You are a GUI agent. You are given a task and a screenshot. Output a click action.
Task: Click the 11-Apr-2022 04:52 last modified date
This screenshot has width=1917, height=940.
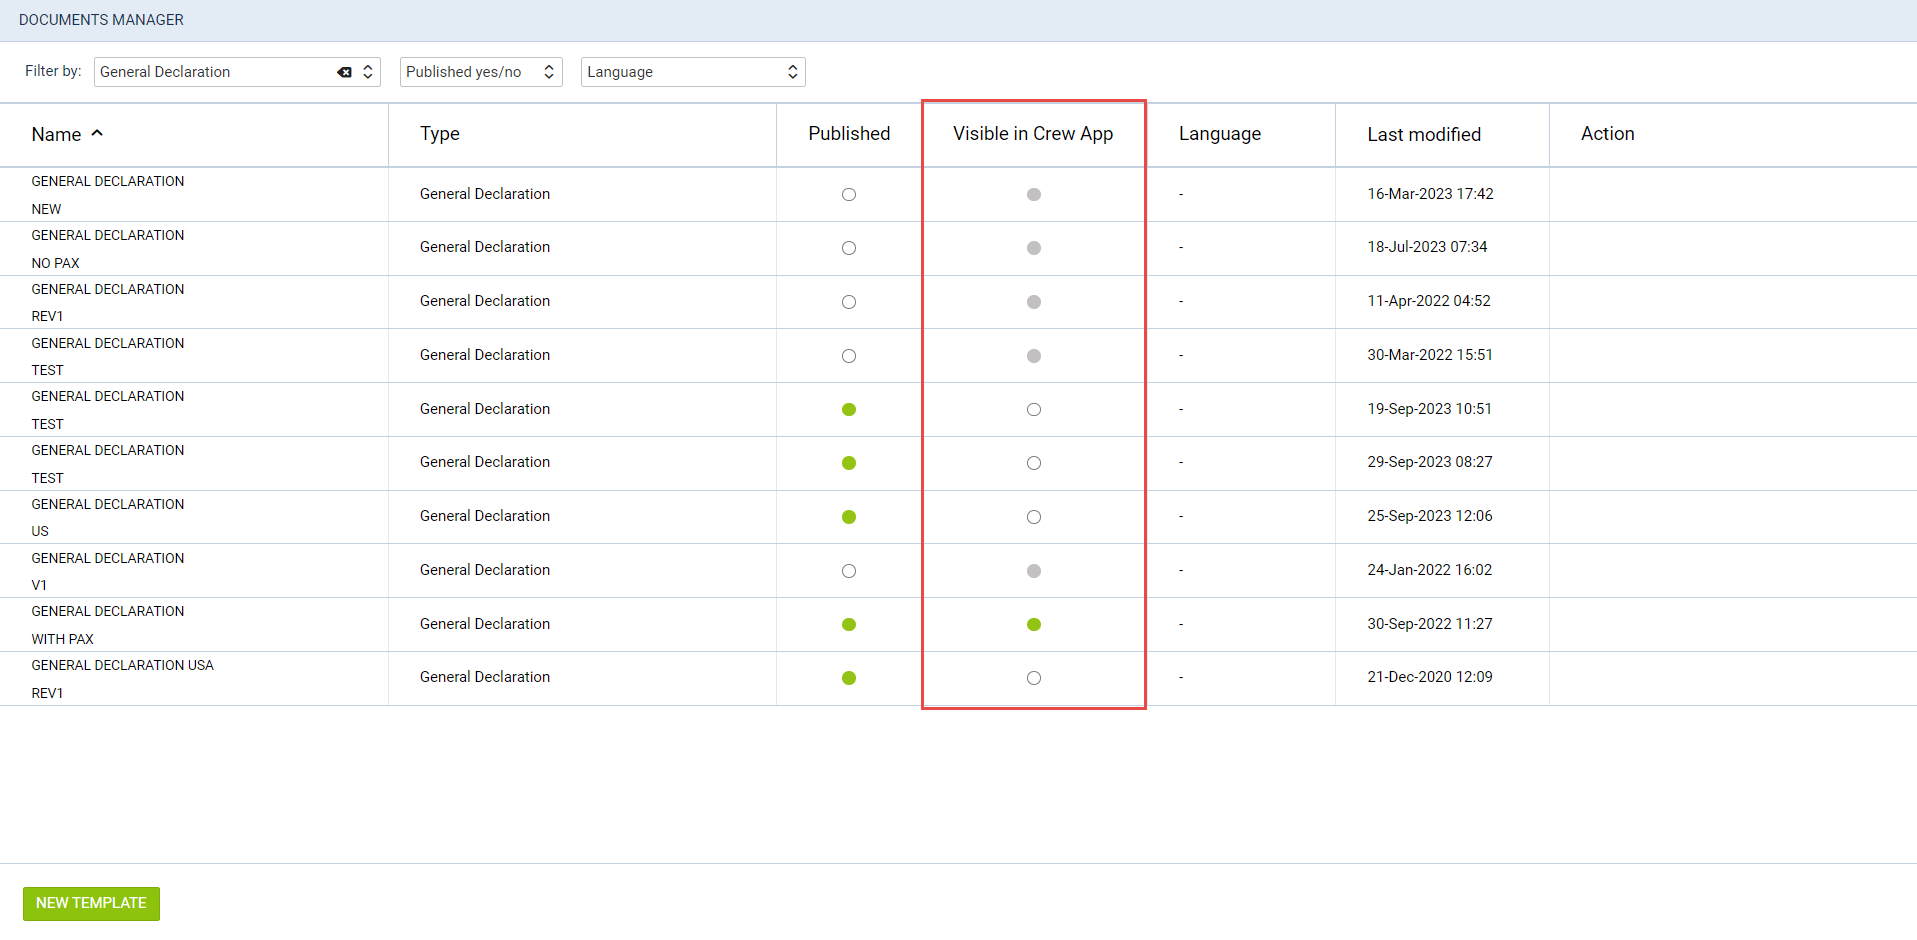[x=1429, y=301]
